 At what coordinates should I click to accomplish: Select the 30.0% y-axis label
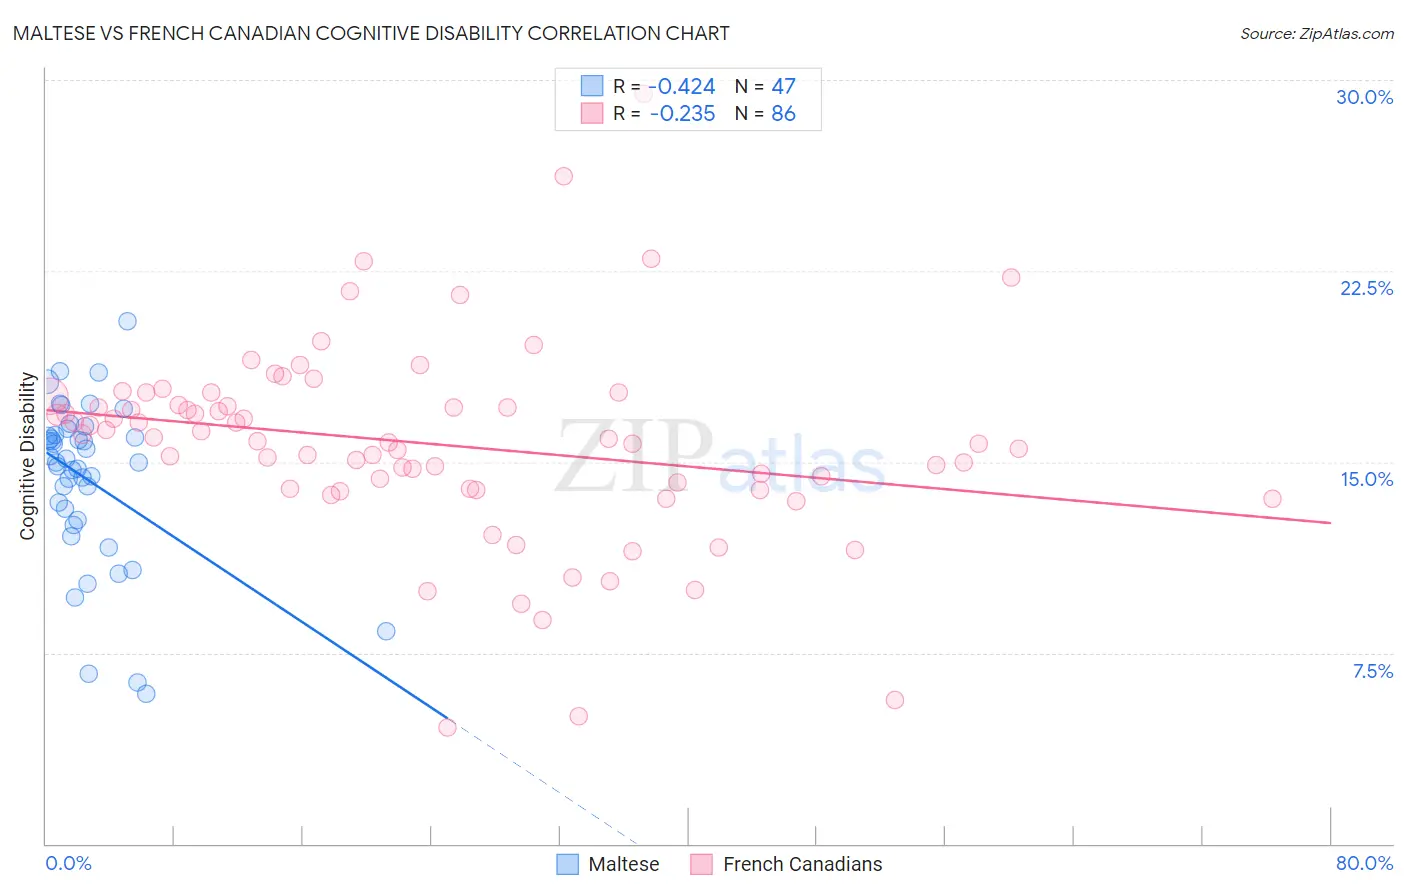(1364, 97)
